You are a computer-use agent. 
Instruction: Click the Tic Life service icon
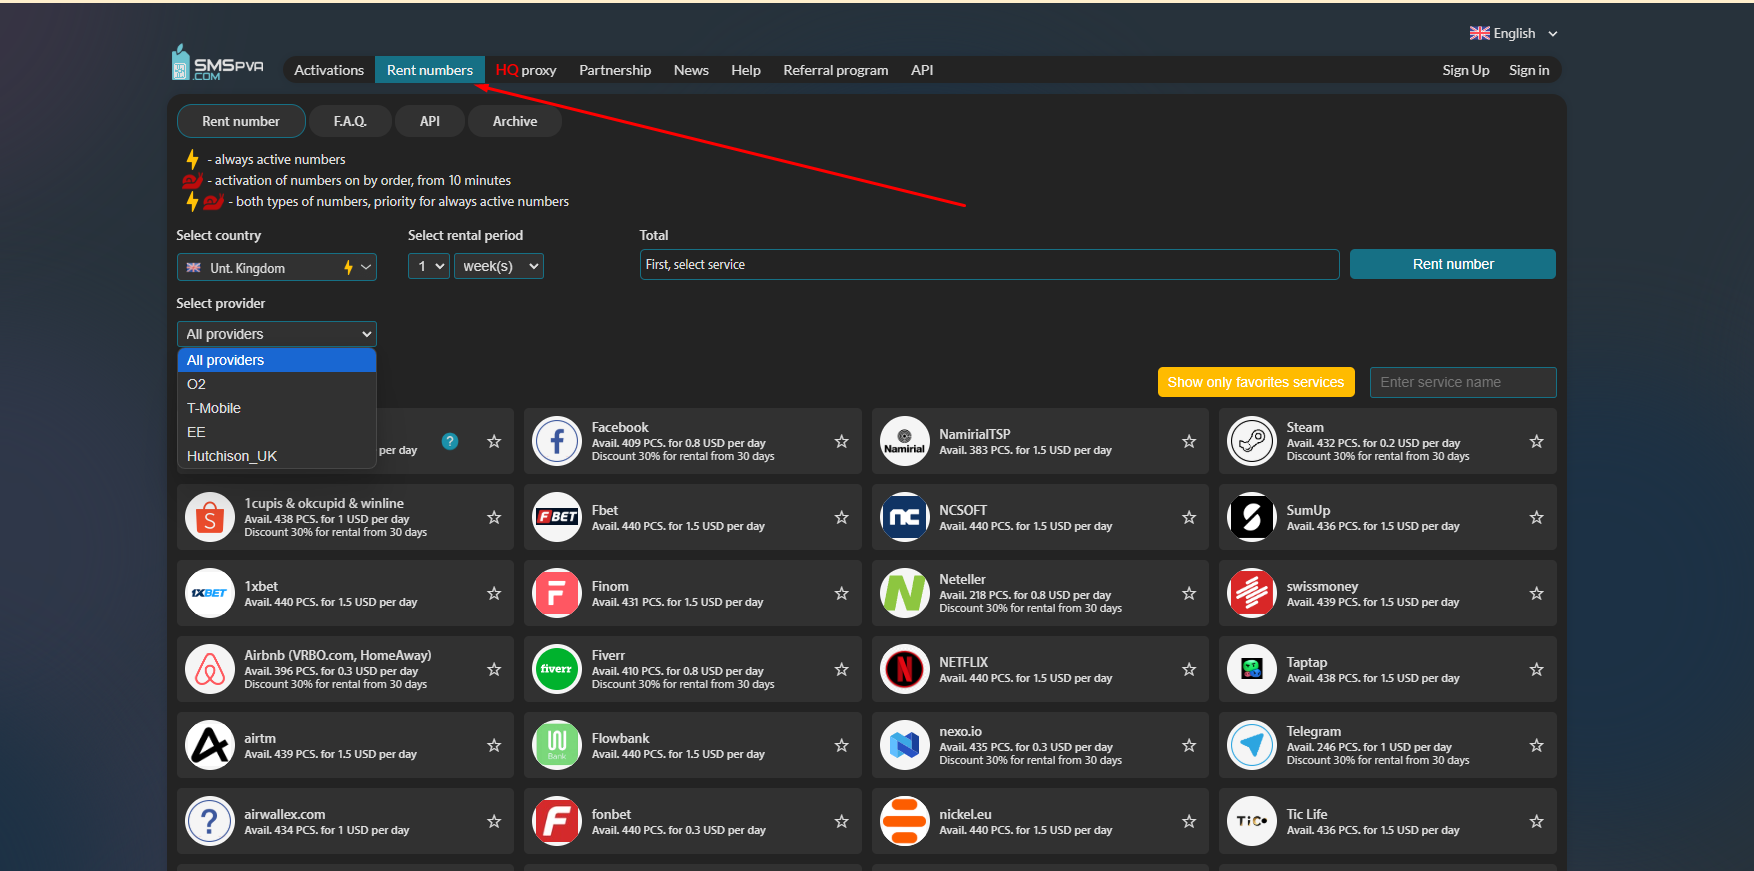click(x=1252, y=821)
